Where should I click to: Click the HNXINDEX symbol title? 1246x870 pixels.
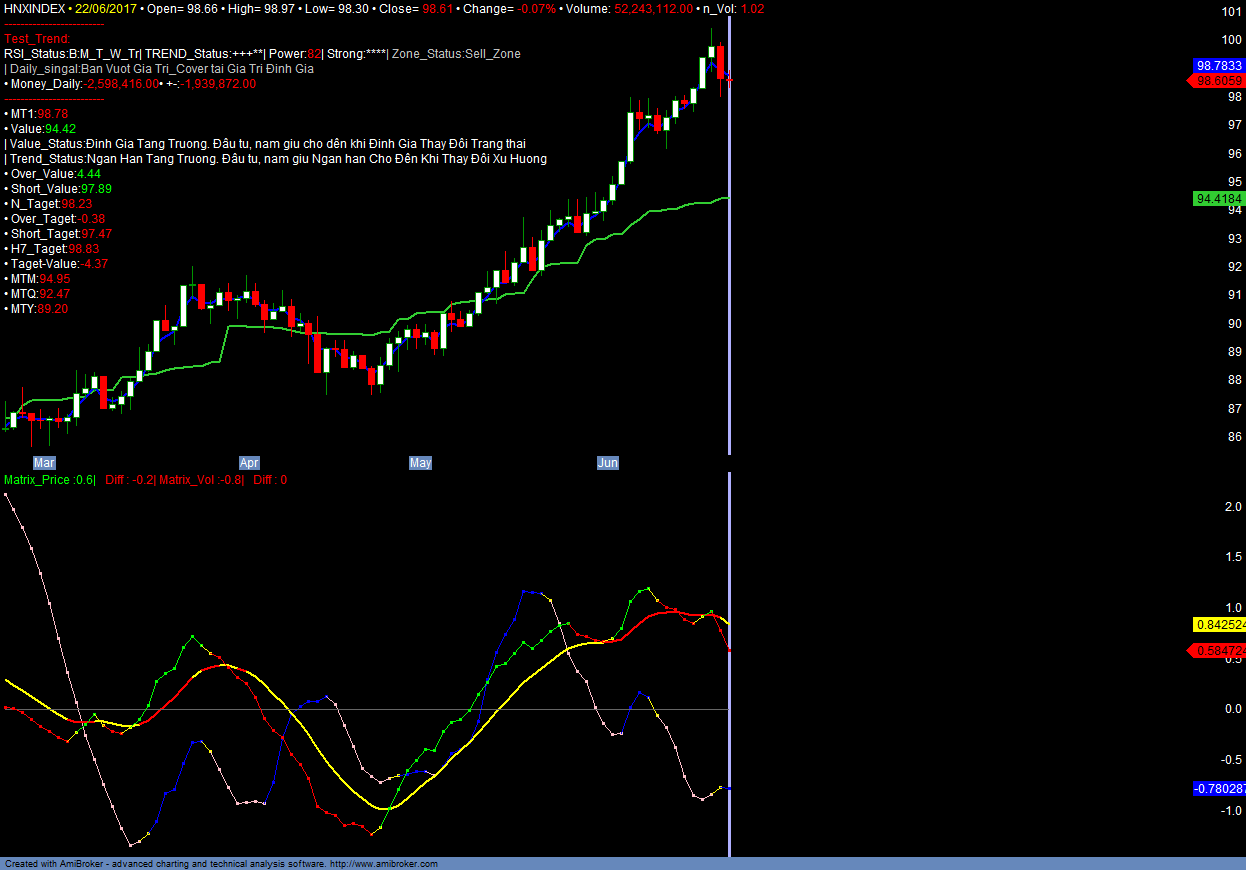pyautogui.click(x=36, y=8)
